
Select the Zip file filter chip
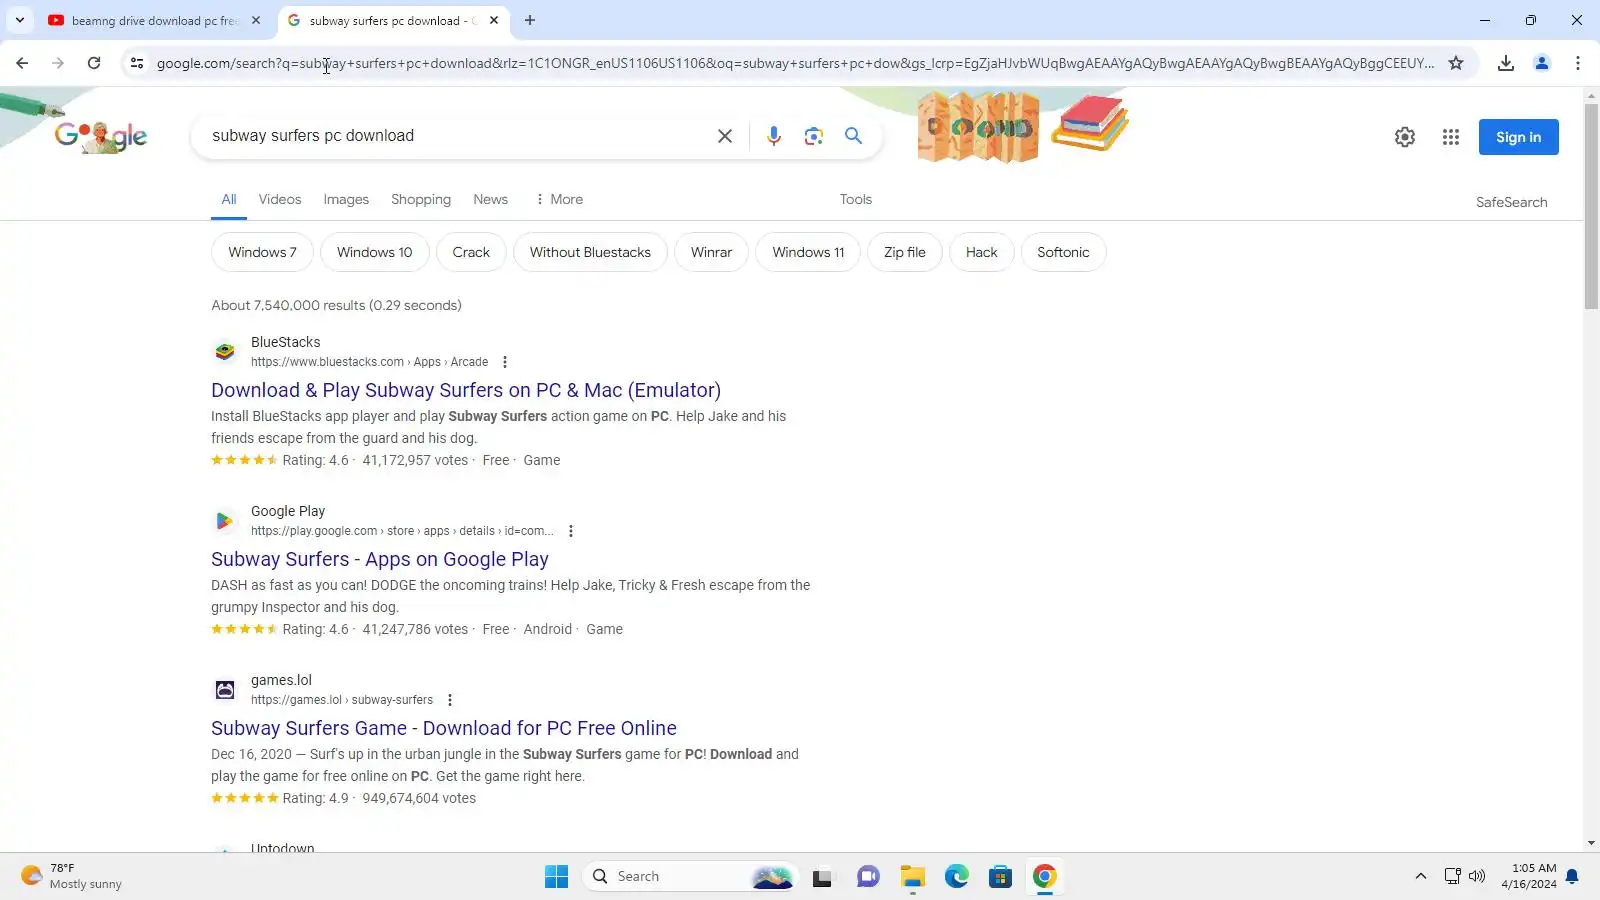904,252
